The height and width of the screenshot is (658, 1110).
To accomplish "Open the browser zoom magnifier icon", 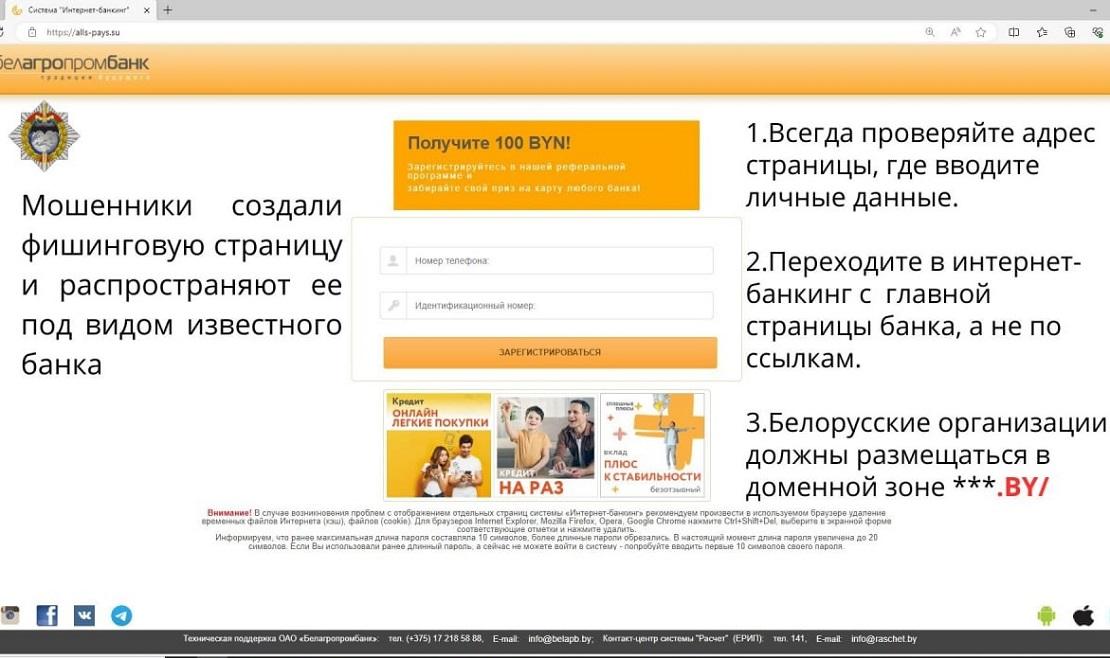I will click(930, 32).
